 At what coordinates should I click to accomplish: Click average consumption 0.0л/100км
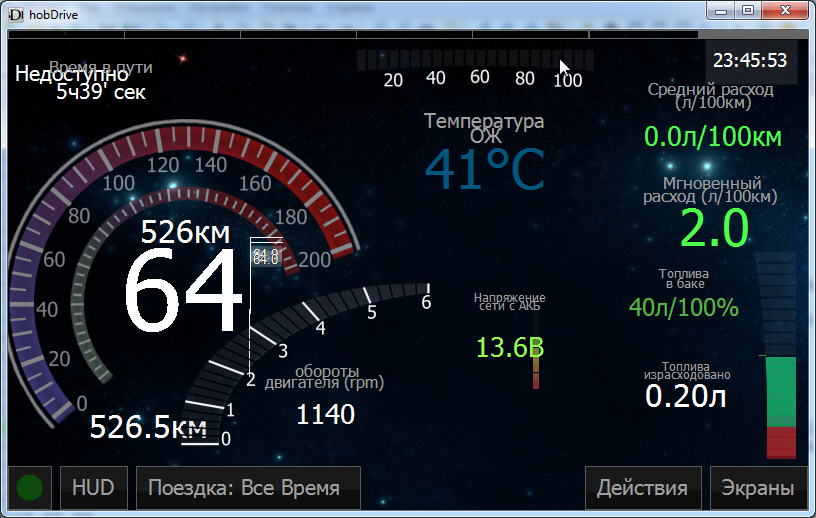click(x=713, y=137)
